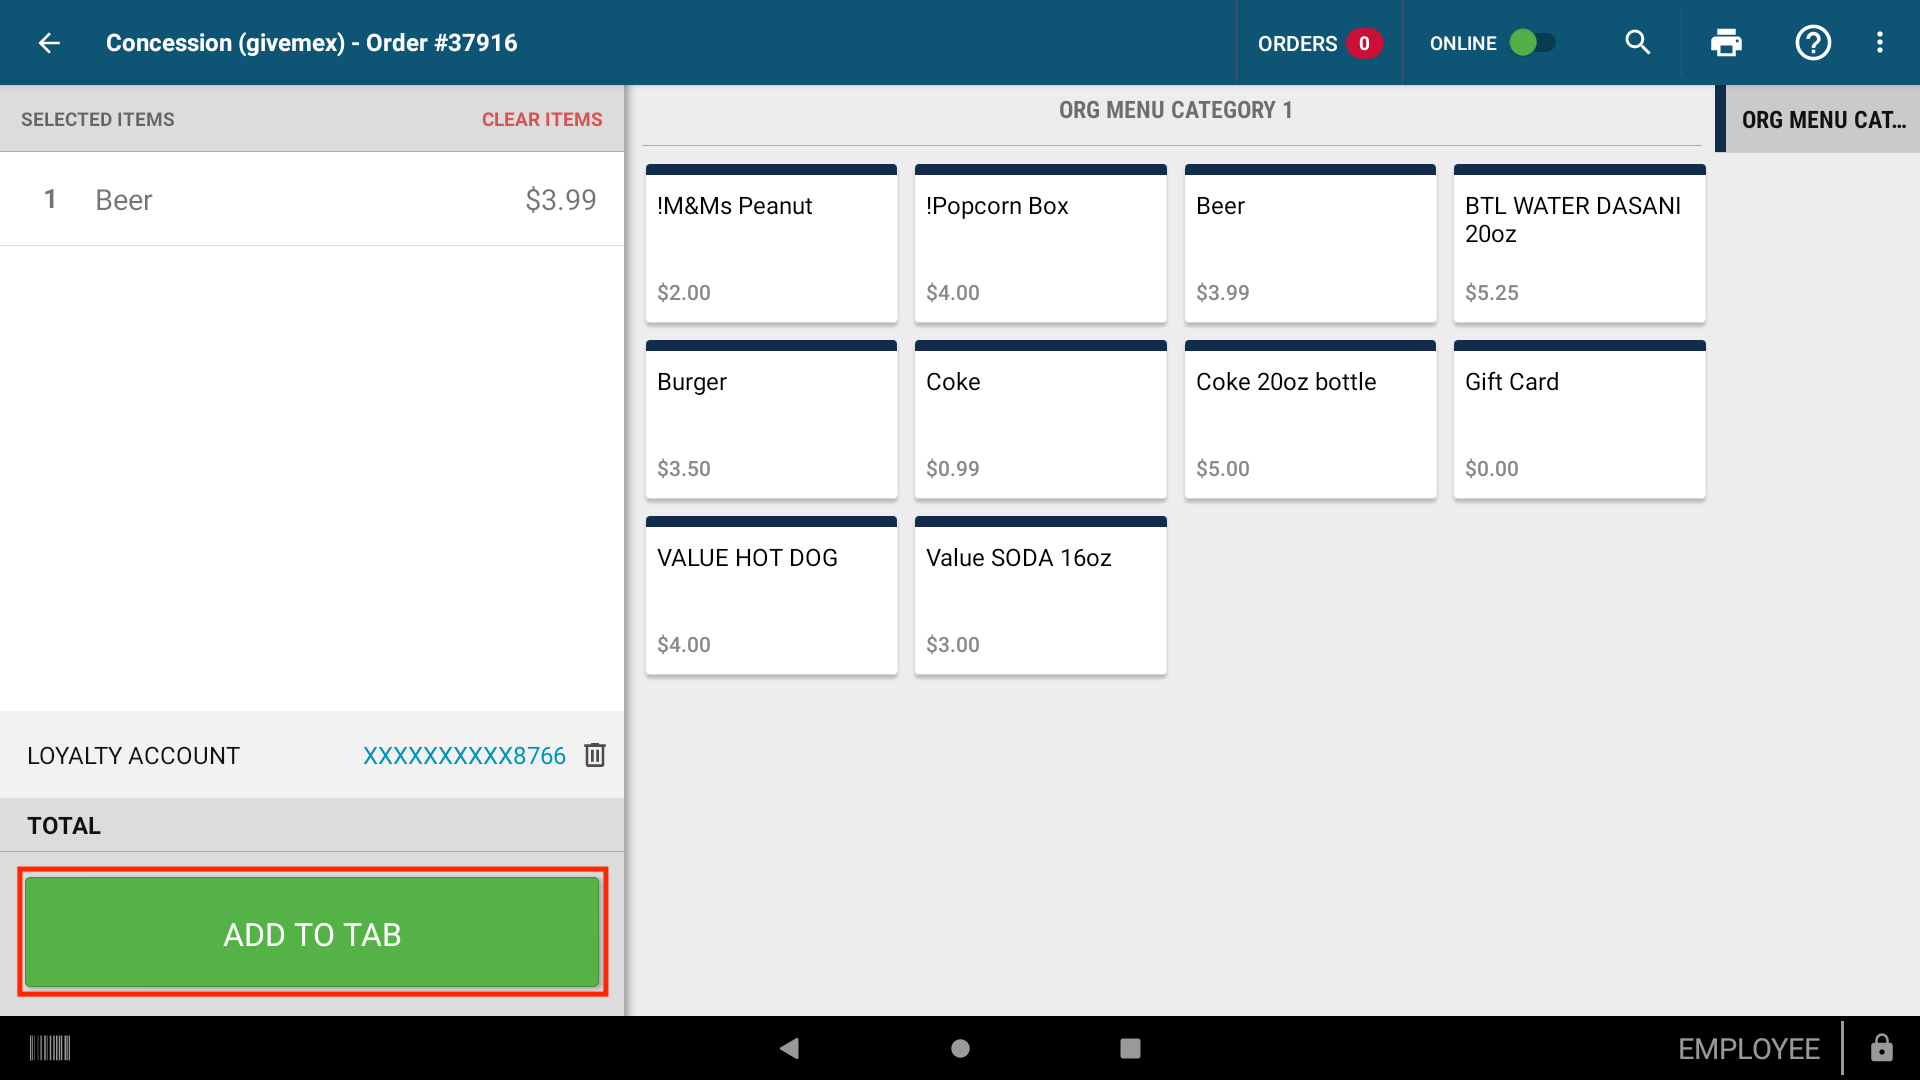Image resolution: width=1920 pixels, height=1080 pixels.
Task: Add Coke 20oz bottle item
Action: 1310,419
